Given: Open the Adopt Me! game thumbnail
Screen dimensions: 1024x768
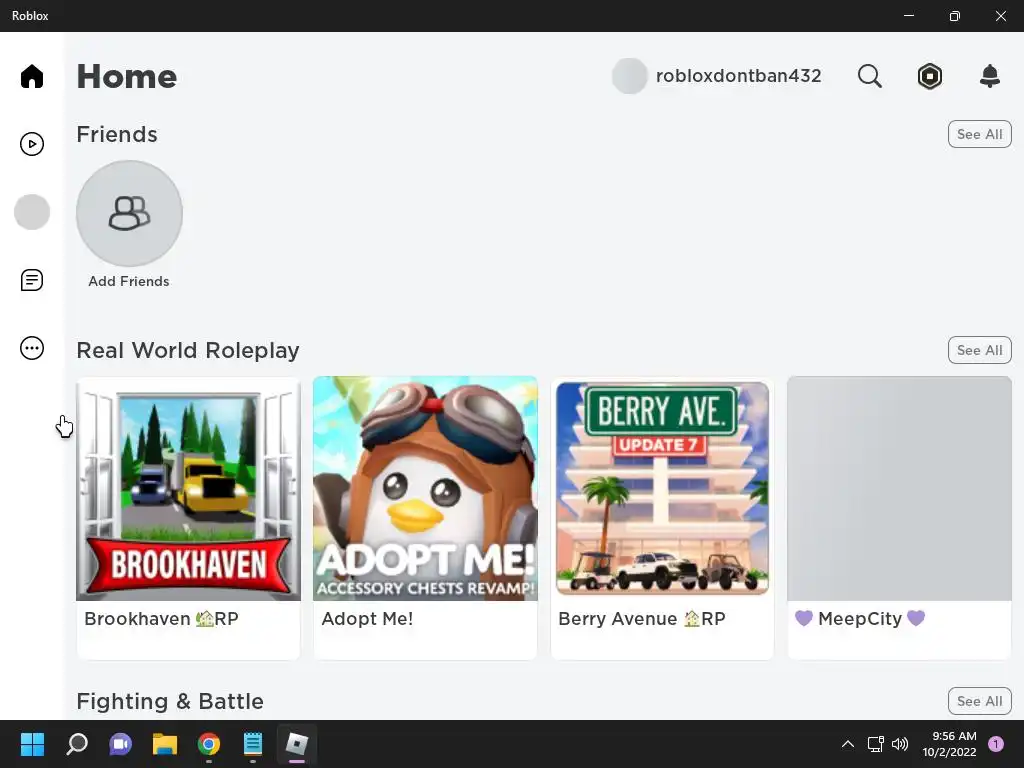Looking at the screenshot, I should [x=425, y=488].
